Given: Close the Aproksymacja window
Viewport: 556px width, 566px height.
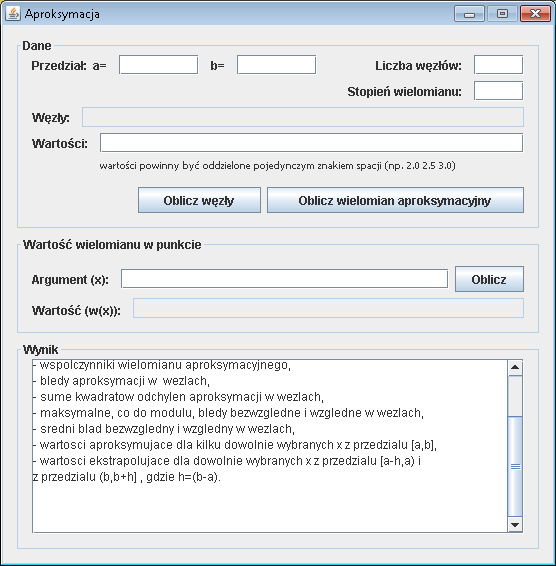Looking at the screenshot, I should coord(535,14).
